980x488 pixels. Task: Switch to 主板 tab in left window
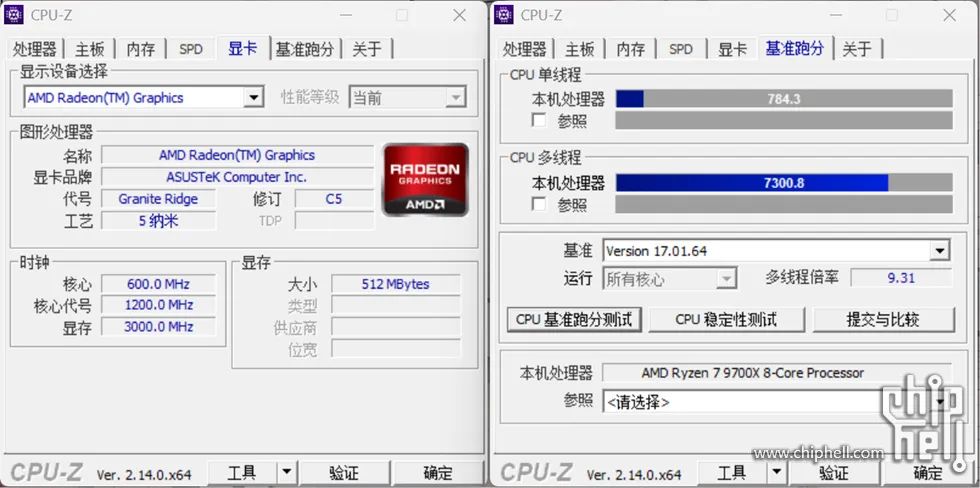coord(89,49)
